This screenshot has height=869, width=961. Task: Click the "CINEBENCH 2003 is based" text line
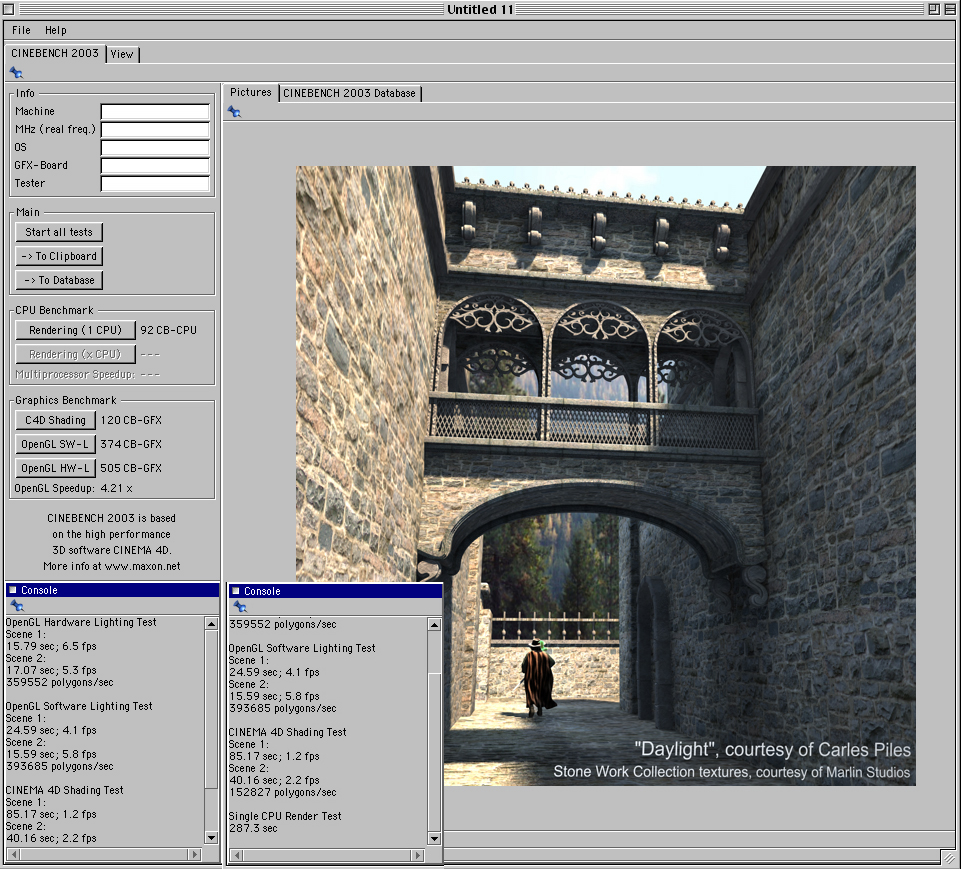112,518
